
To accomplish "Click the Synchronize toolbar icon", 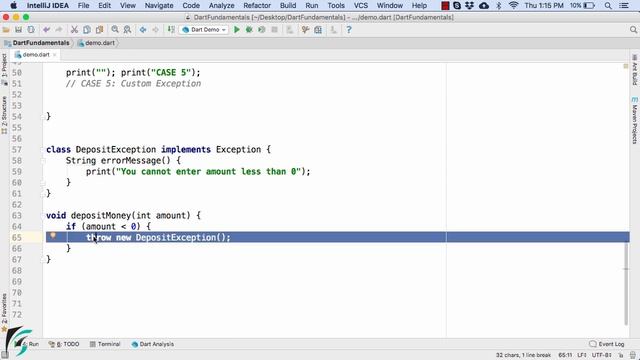I will [31, 30].
